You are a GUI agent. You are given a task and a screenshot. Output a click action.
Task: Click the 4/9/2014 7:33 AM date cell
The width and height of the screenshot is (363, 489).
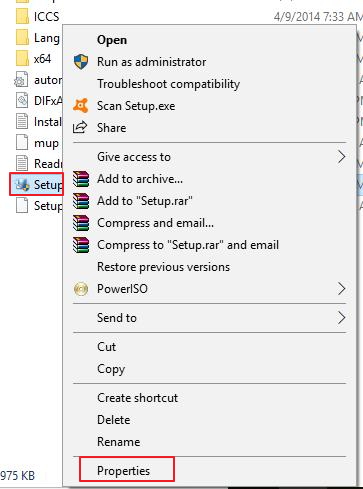tap(318, 16)
